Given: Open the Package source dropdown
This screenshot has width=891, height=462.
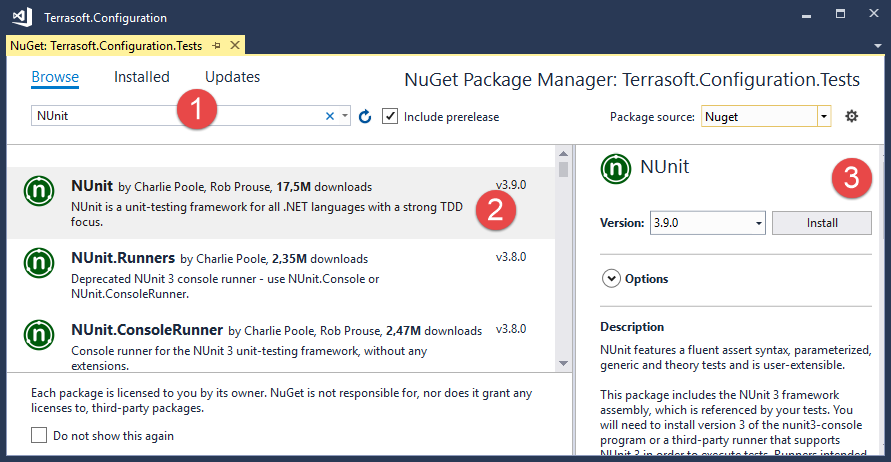Looking at the screenshot, I should [x=824, y=117].
